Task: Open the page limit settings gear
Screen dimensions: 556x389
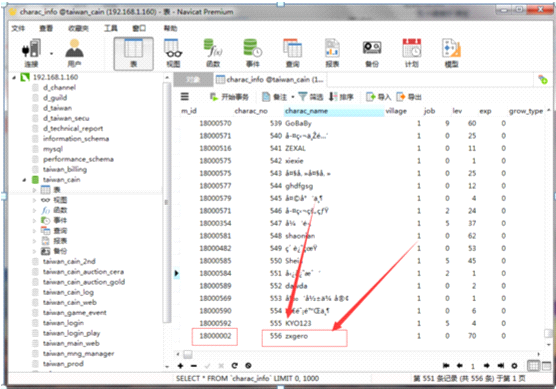Action: 514,366
